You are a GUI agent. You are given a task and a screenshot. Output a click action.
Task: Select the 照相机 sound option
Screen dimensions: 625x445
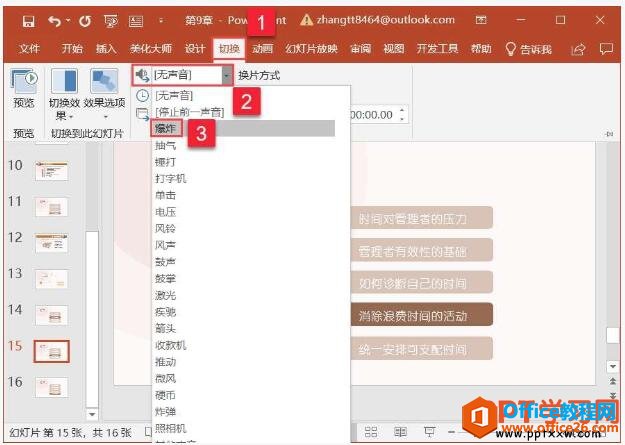[x=171, y=429]
